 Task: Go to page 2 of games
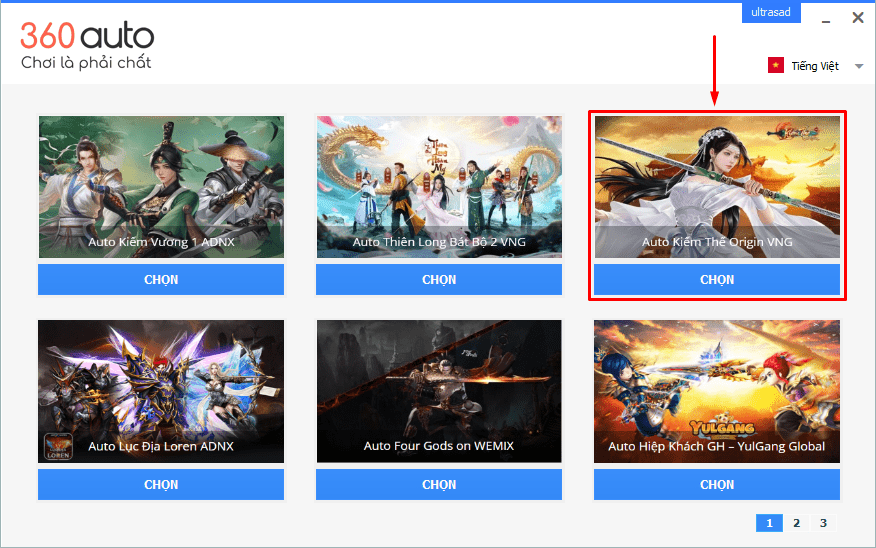(x=796, y=523)
